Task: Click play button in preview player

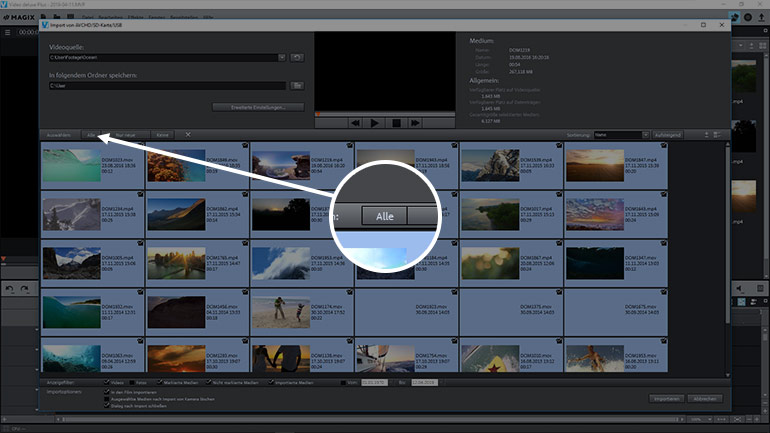Action: [x=375, y=123]
